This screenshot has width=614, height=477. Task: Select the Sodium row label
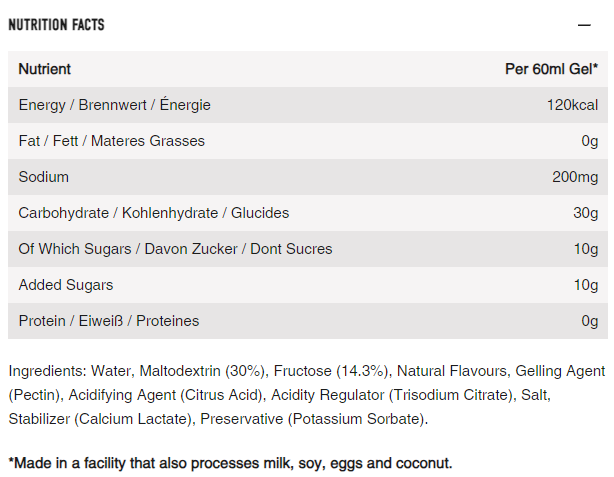coord(44,177)
